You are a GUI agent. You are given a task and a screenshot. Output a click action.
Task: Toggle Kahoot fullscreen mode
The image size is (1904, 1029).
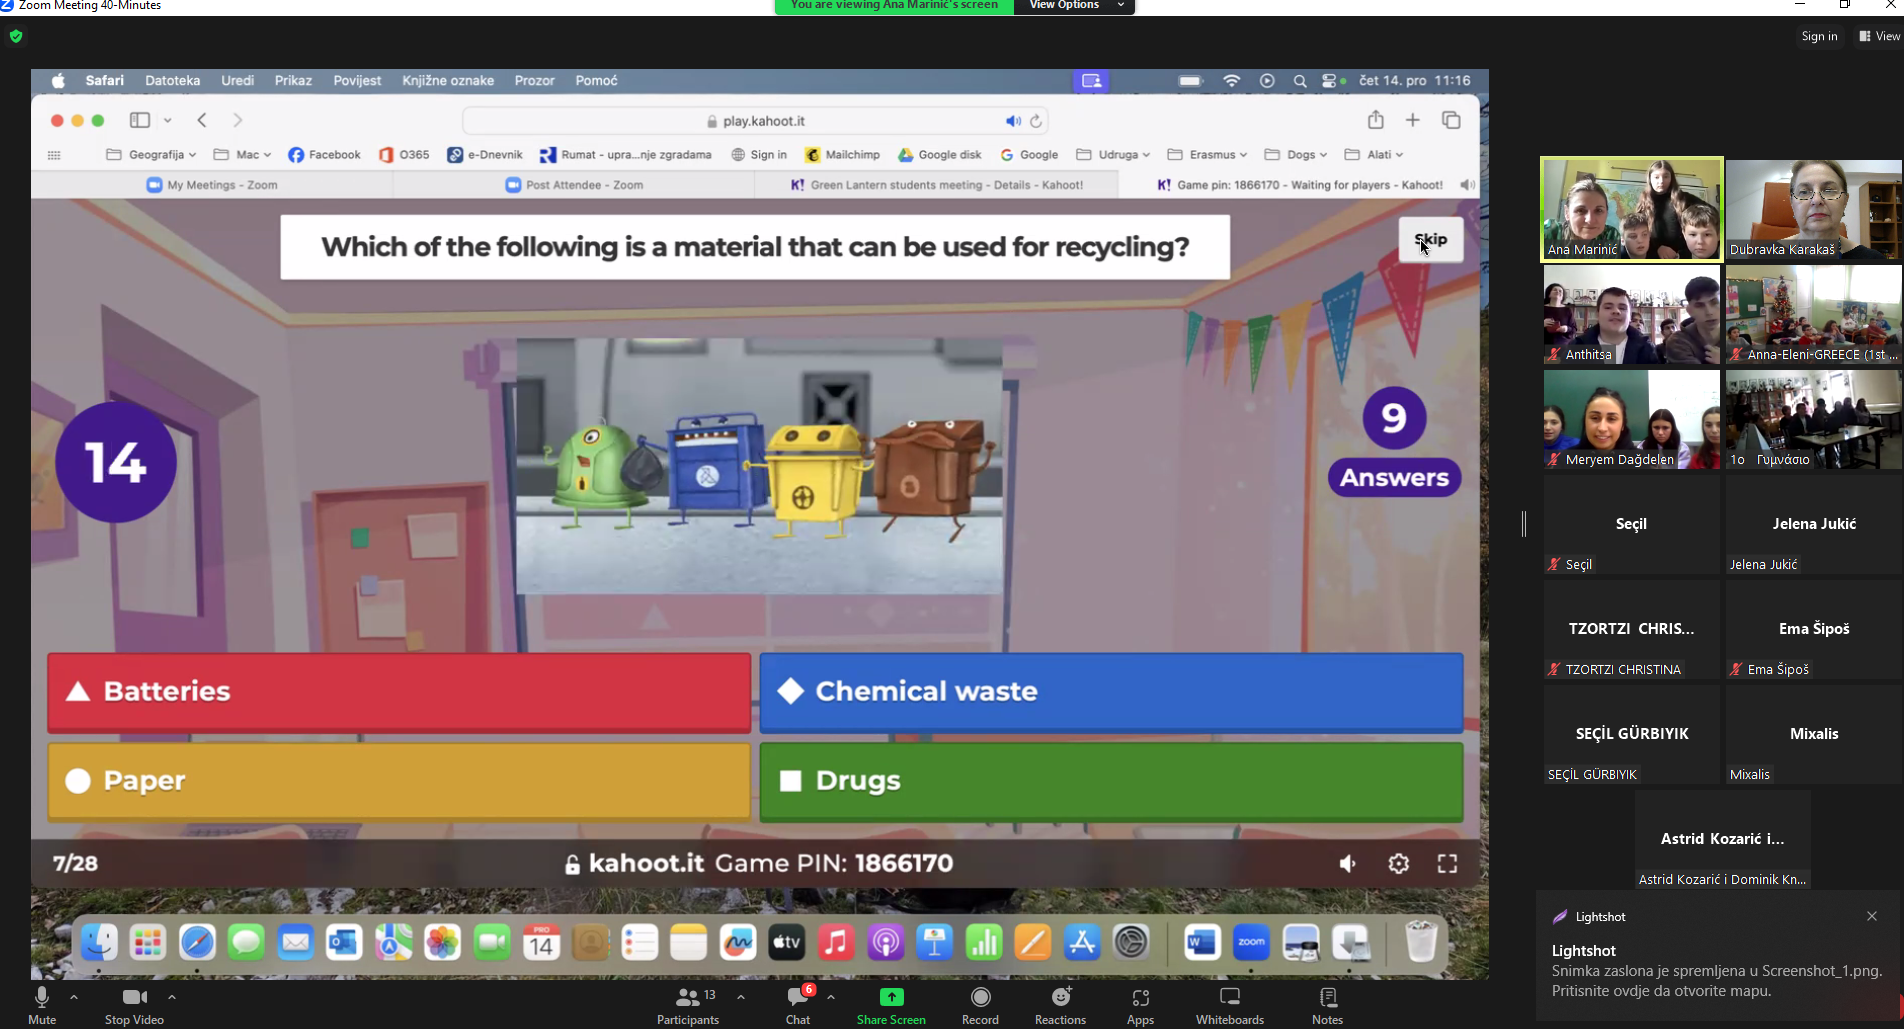1447,864
